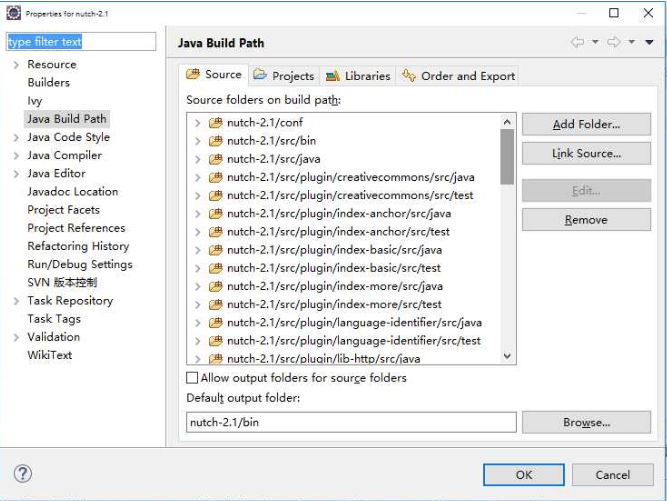The image size is (667, 501).
Task: Click the Add Folder... button
Action: (x=586, y=124)
